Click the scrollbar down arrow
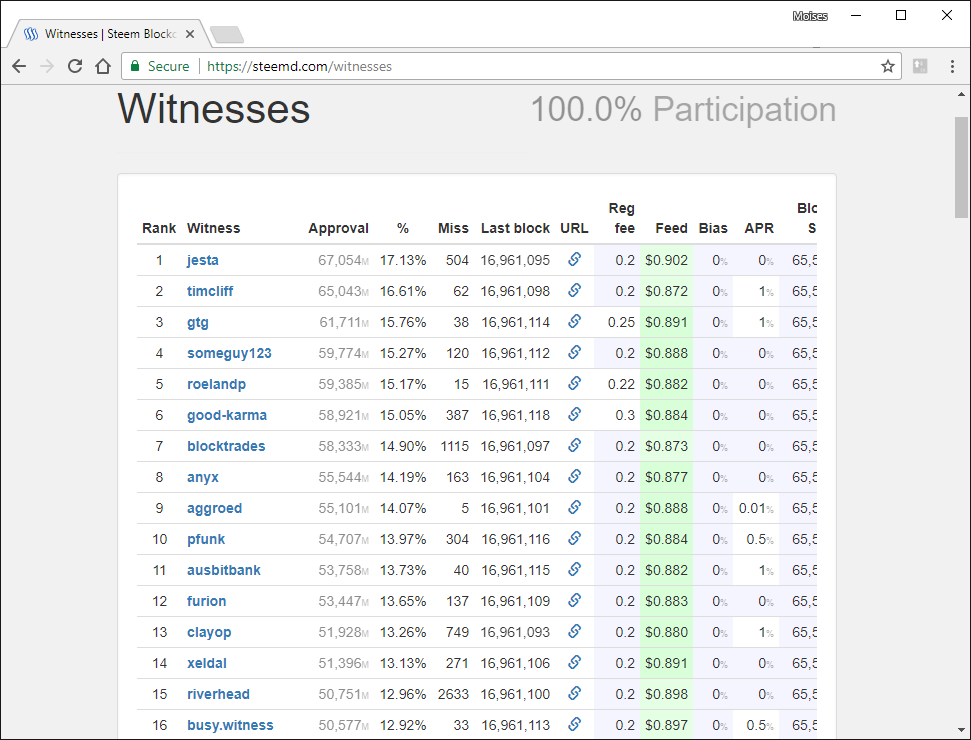This screenshot has width=971, height=740. pos(961,730)
